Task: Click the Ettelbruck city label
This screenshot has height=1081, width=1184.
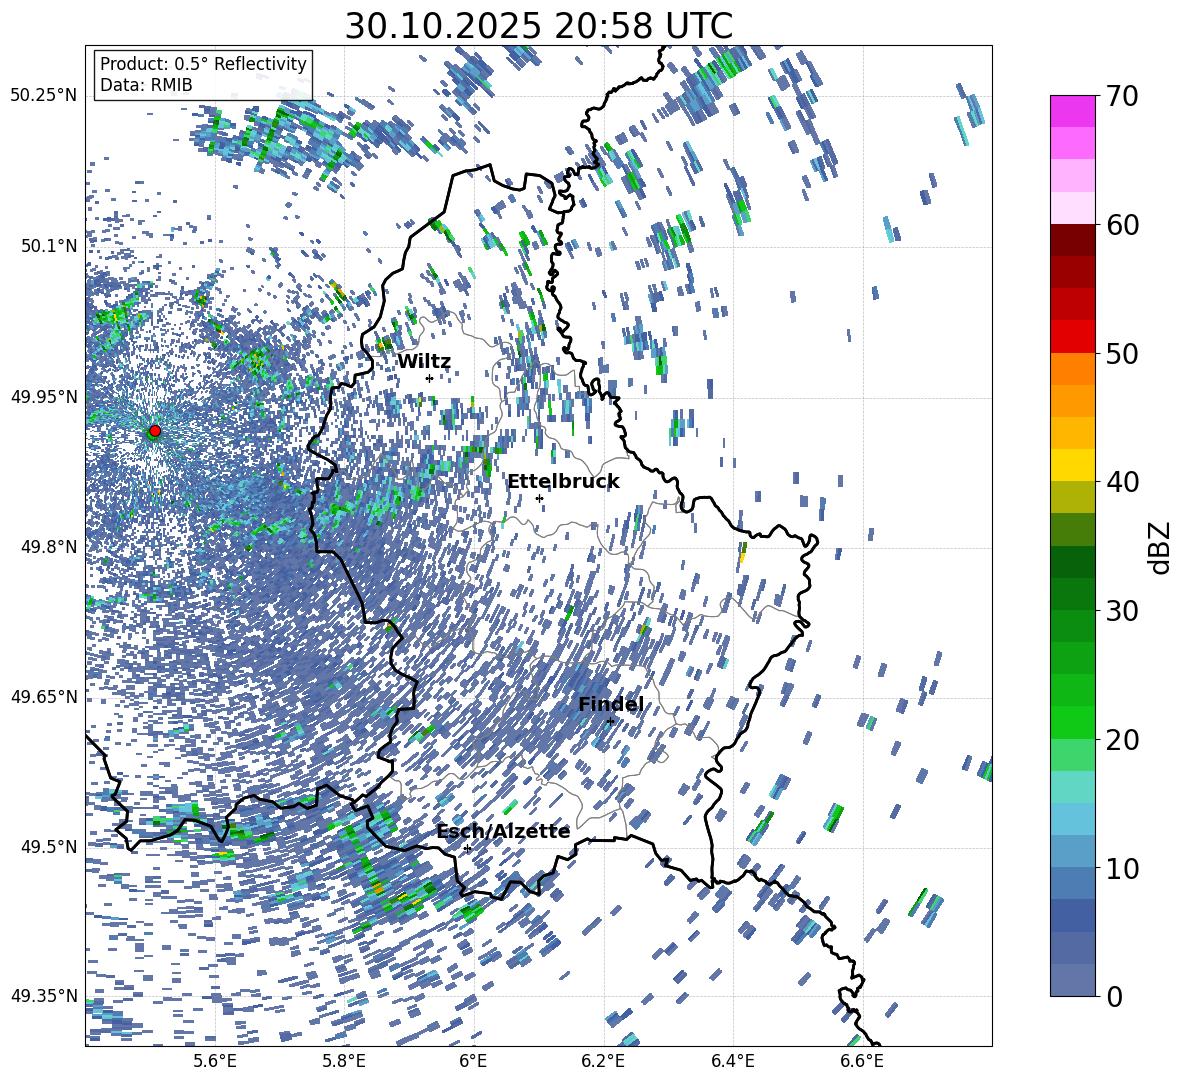Action: coord(563,481)
